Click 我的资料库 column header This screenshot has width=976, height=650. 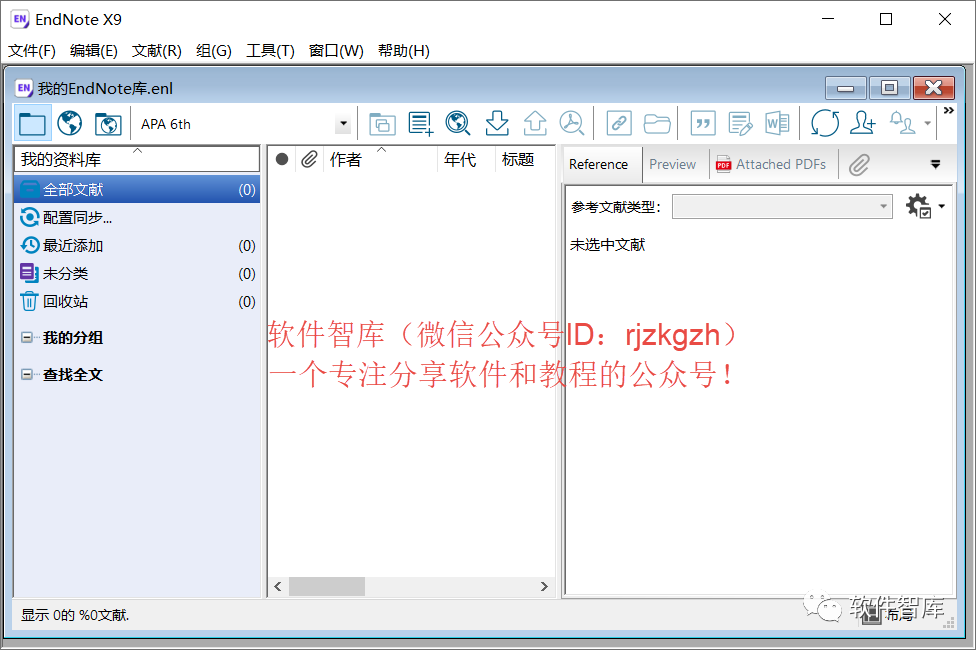click(136, 159)
